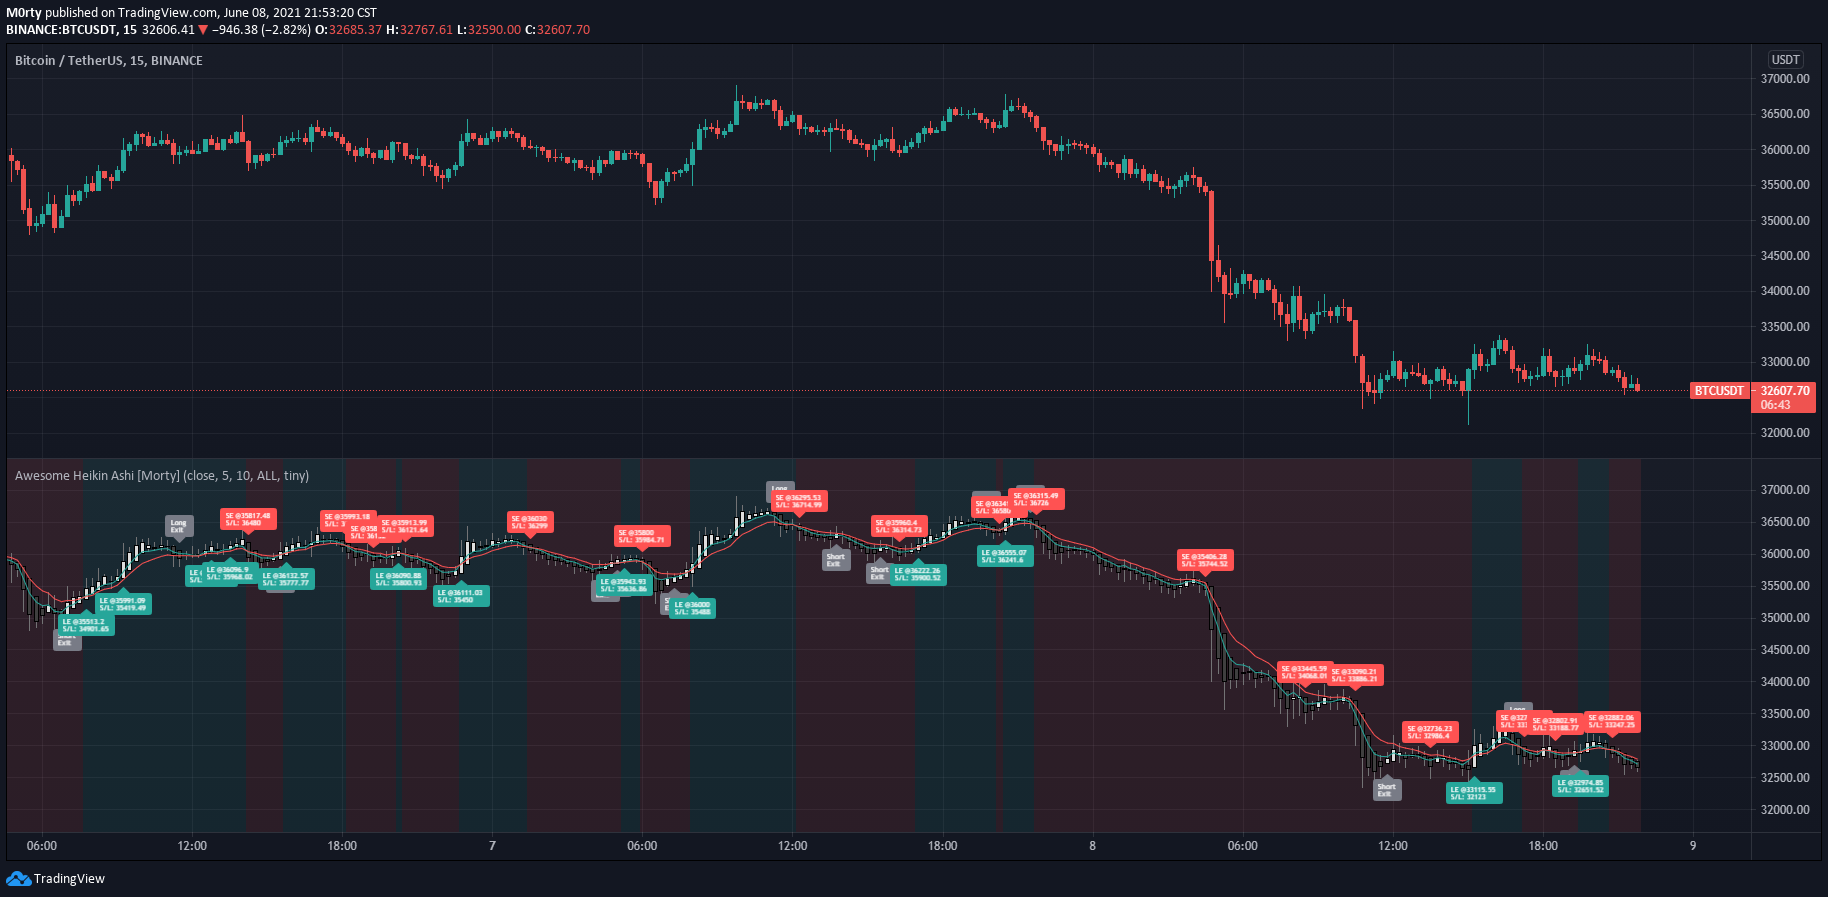Click the 'SE @32802.91' short entry label
1828x897 pixels.
coord(1556,724)
